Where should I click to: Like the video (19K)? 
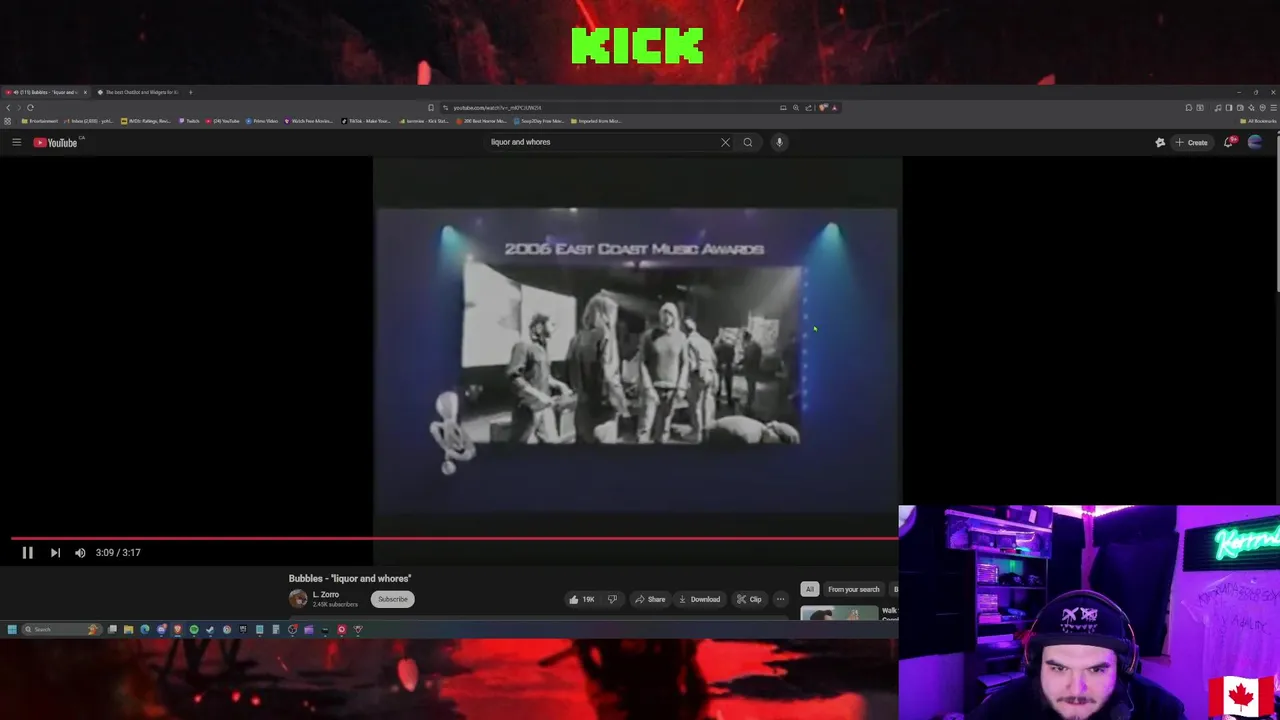581,599
